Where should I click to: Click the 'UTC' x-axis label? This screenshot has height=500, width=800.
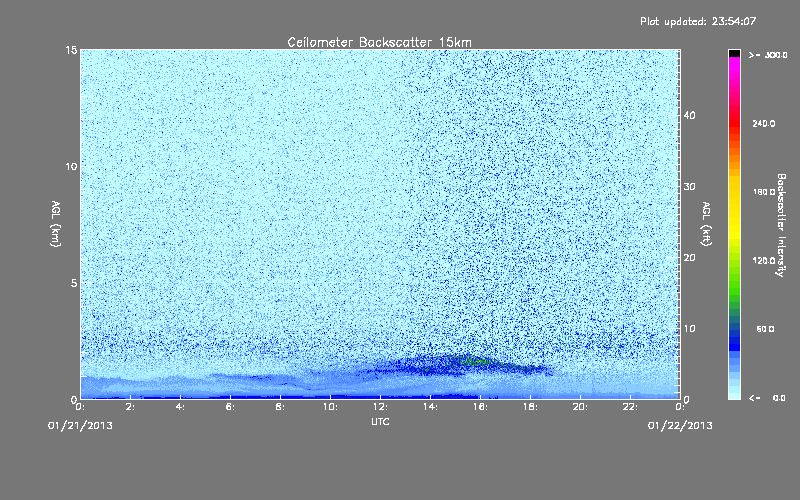(380, 421)
